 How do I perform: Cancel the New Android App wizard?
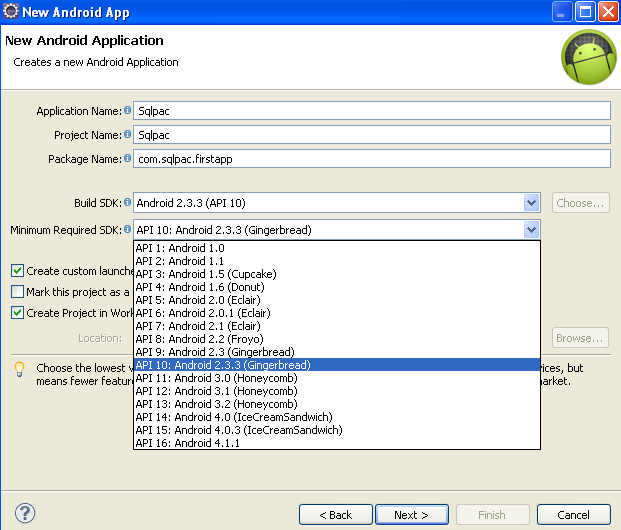pos(573,515)
